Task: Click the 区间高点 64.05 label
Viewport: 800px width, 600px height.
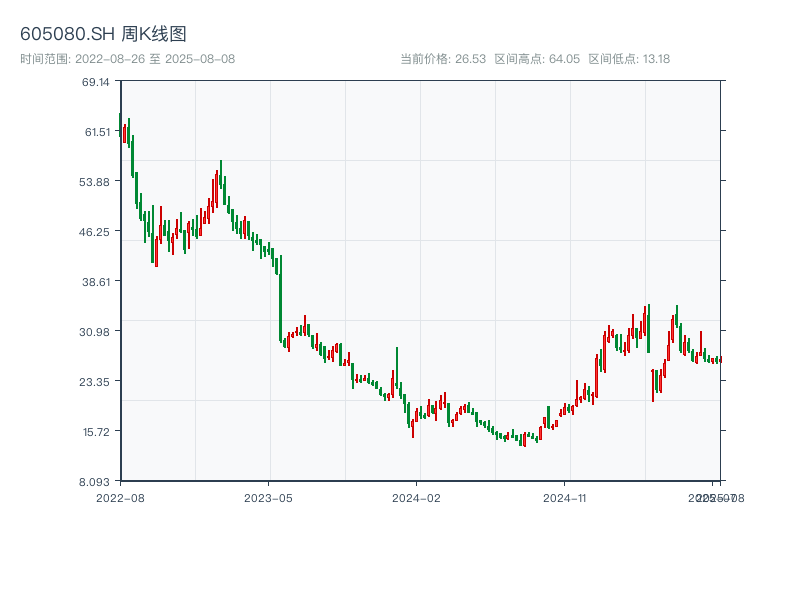Action: click(x=537, y=59)
